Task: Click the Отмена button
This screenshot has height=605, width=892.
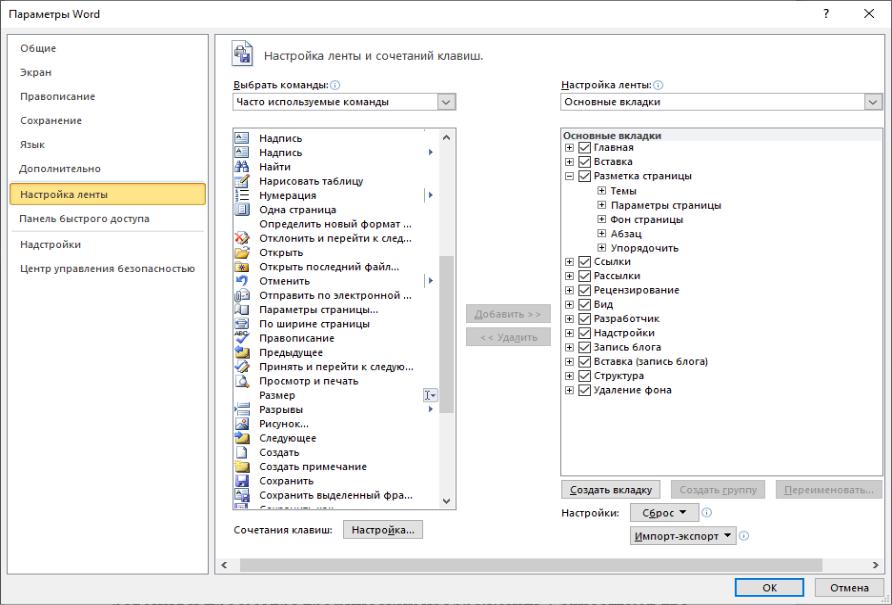Action: pyautogui.click(x=849, y=587)
